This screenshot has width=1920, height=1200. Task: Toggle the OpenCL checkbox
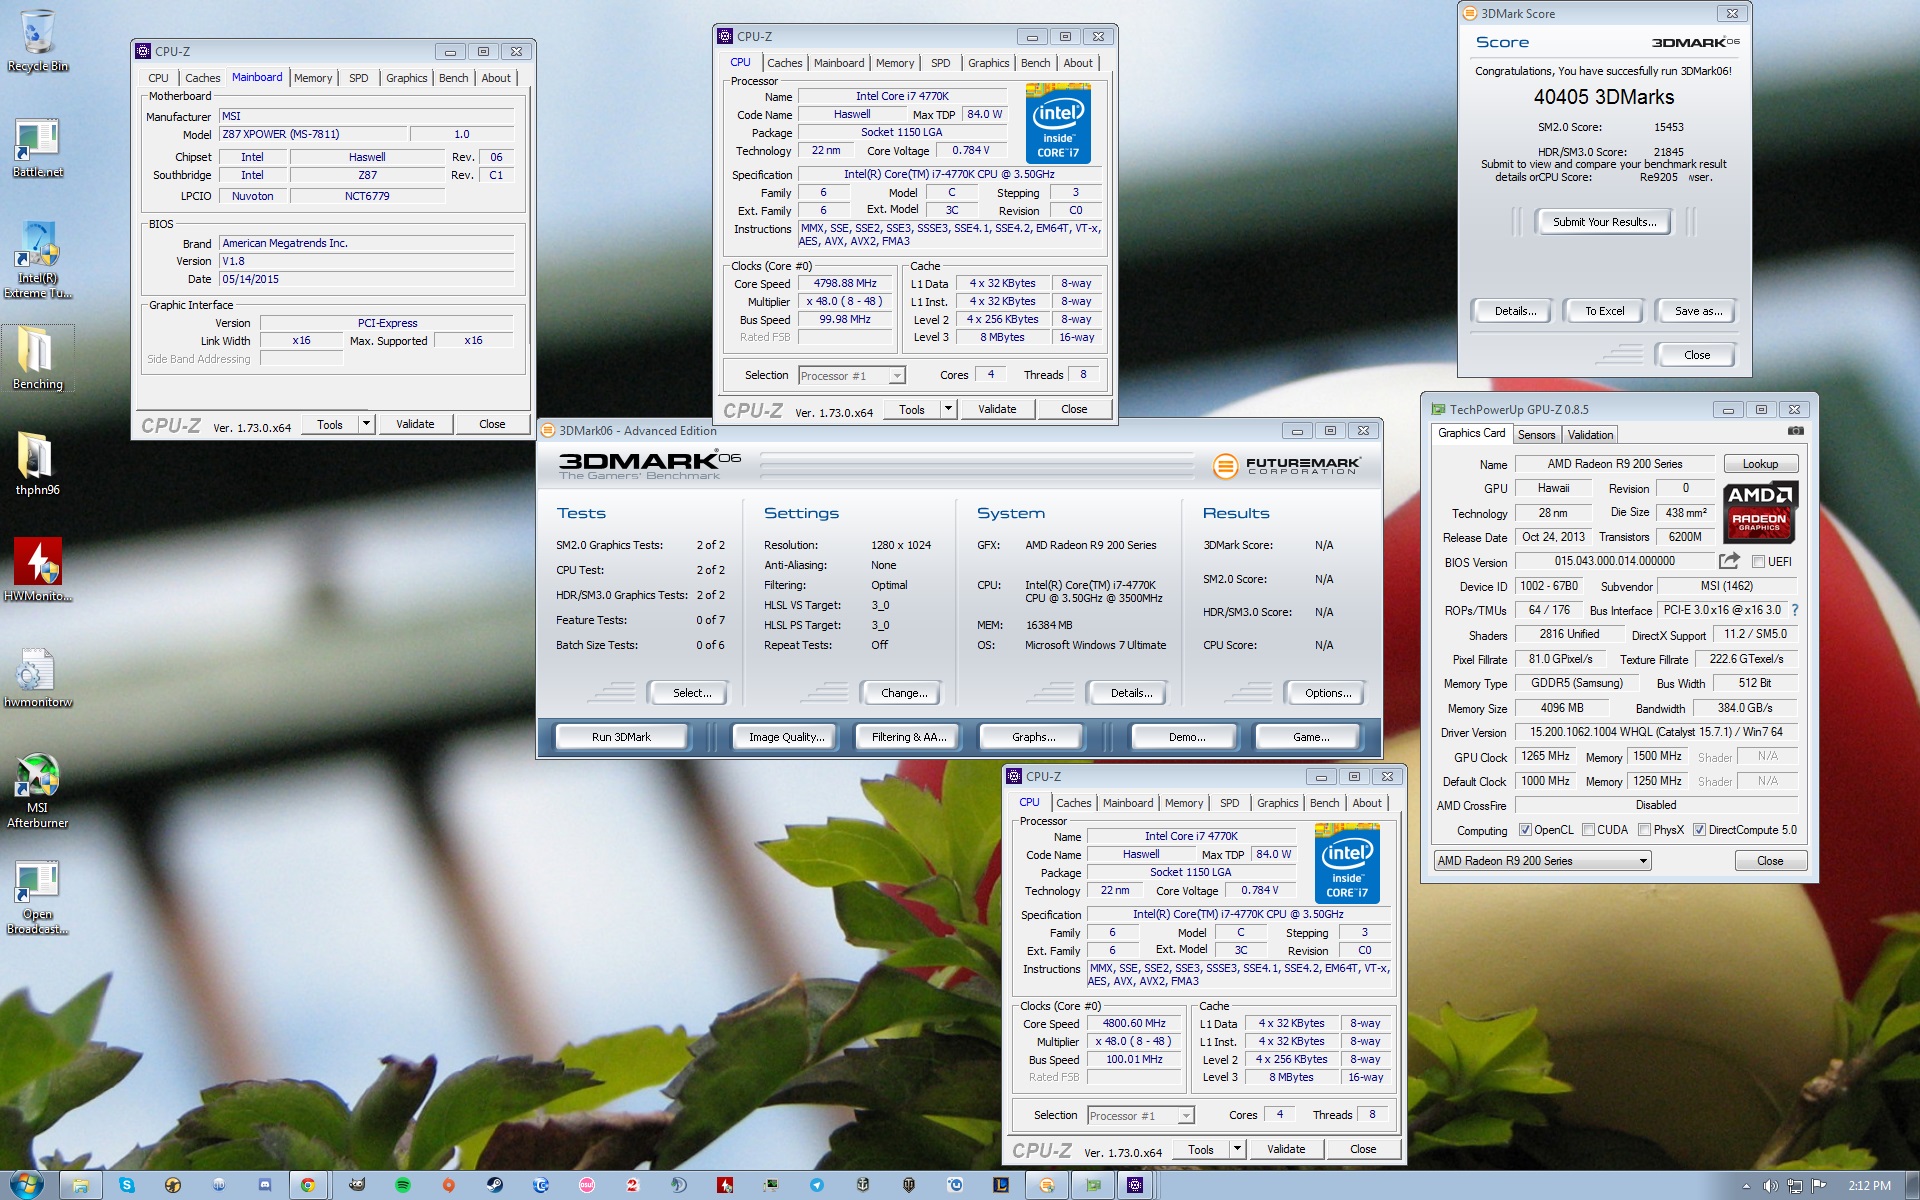pos(1525,830)
